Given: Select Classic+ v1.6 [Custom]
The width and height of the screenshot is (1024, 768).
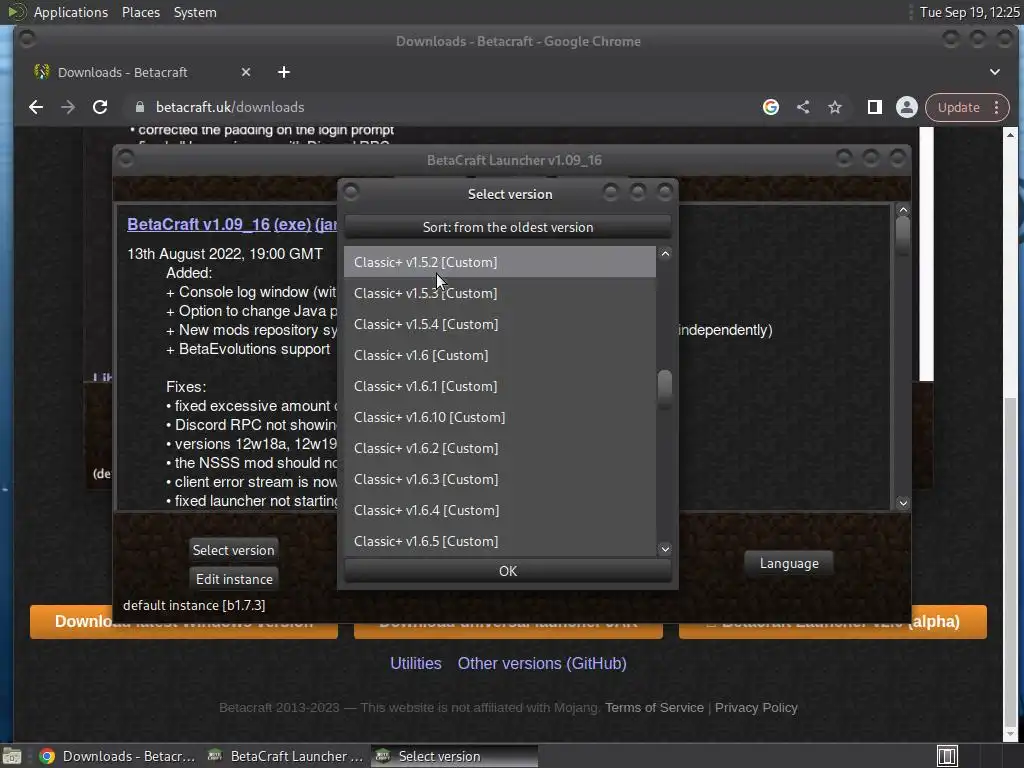Looking at the screenshot, I should click(500, 355).
